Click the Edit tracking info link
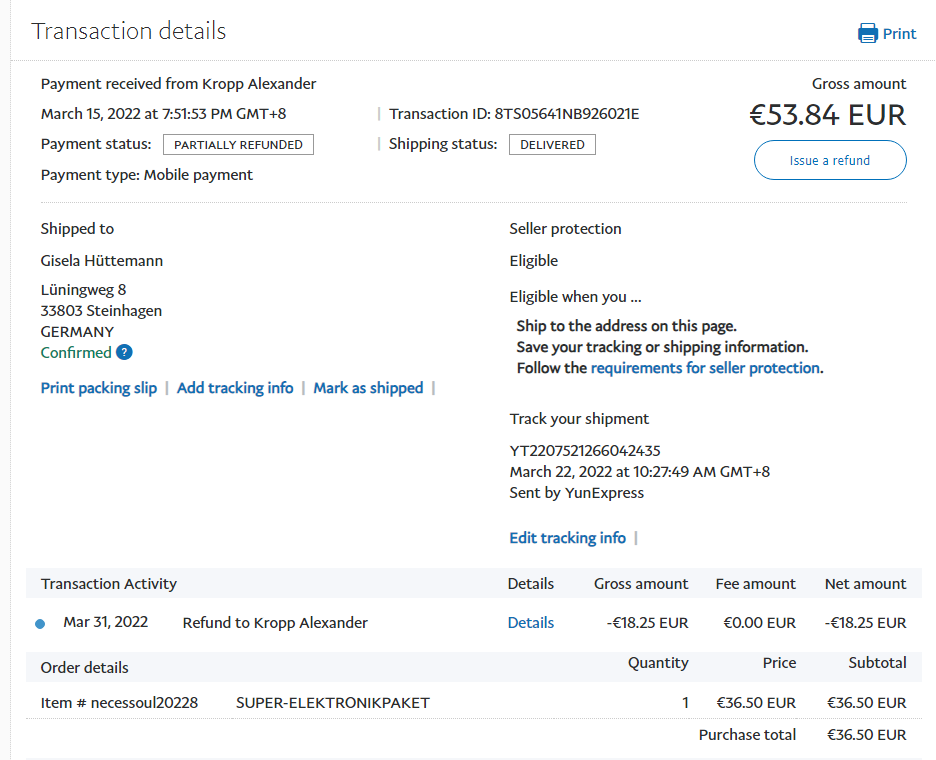 coord(567,538)
